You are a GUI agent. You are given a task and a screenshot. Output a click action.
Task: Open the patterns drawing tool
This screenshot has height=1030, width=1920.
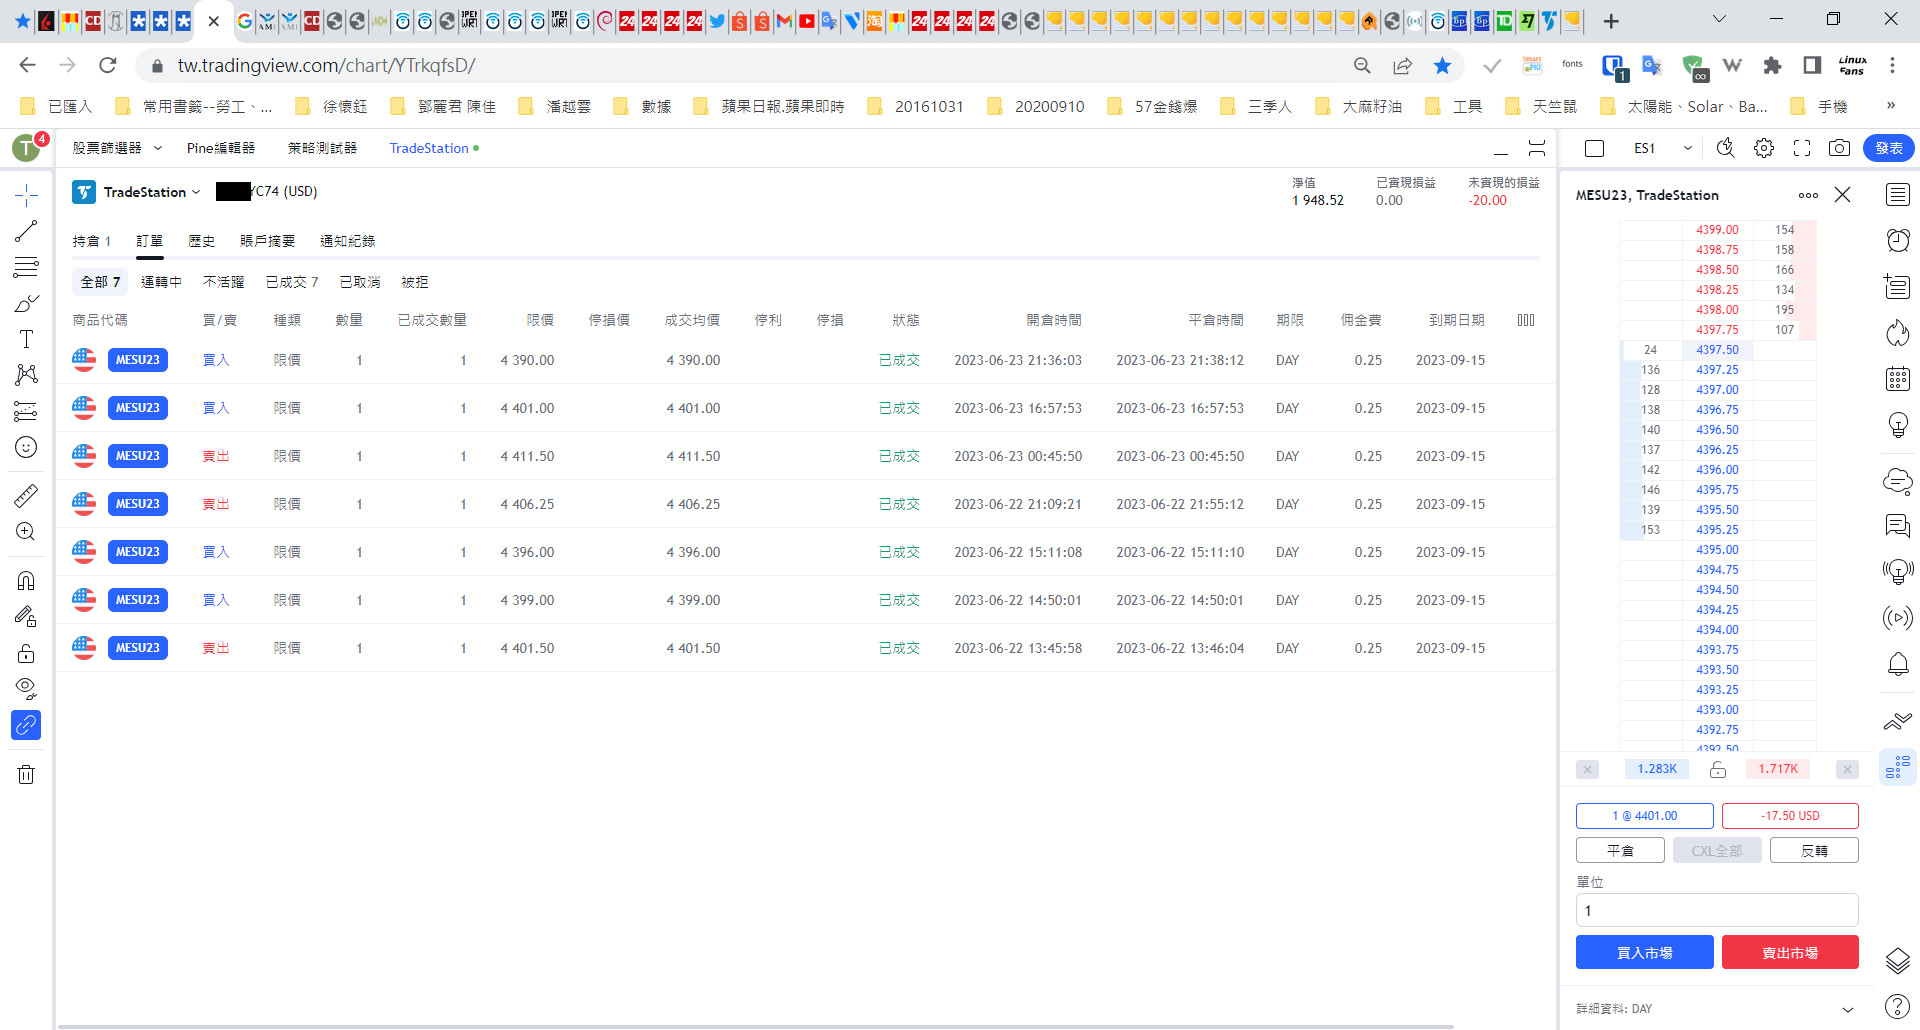click(x=26, y=375)
